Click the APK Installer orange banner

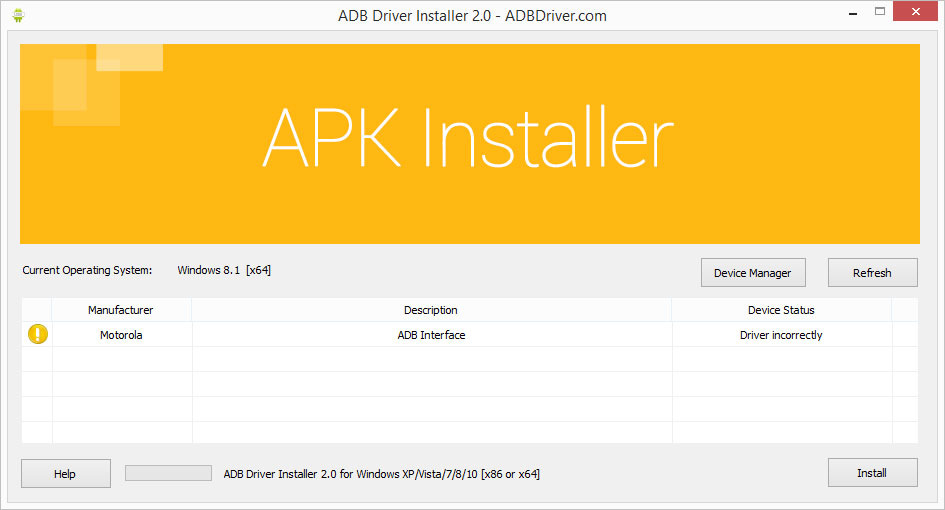pyautogui.click(x=469, y=143)
